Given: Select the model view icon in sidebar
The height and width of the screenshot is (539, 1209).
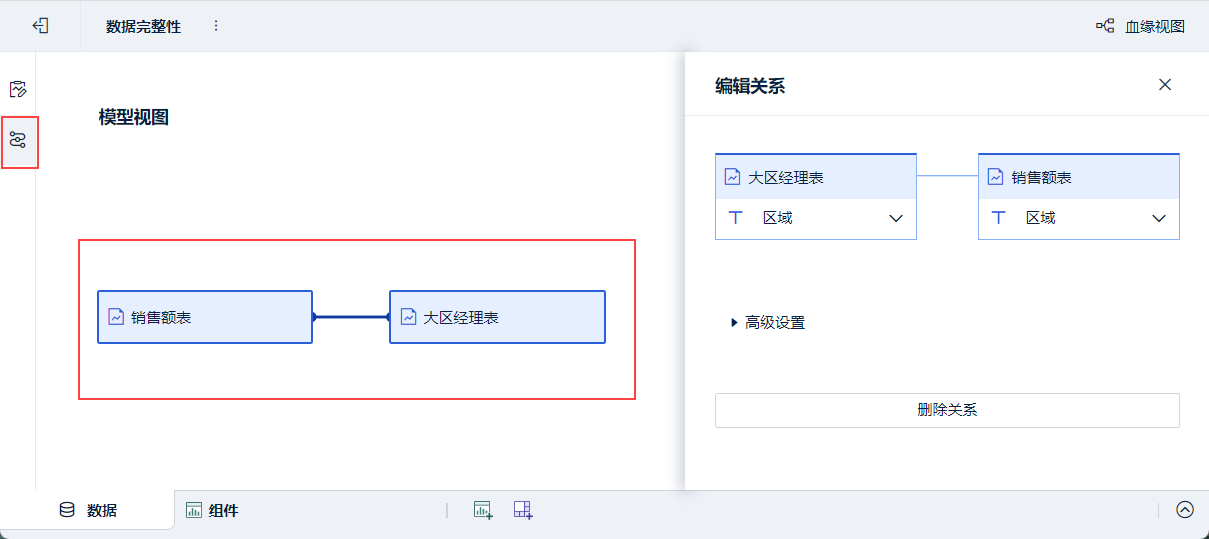Looking at the screenshot, I should click(x=18, y=140).
